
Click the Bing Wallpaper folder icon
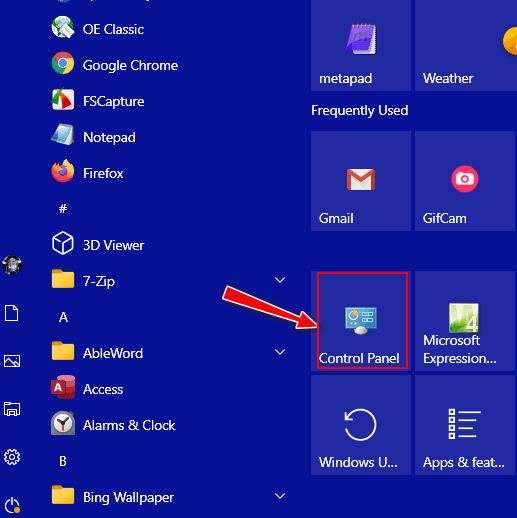(x=63, y=495)
